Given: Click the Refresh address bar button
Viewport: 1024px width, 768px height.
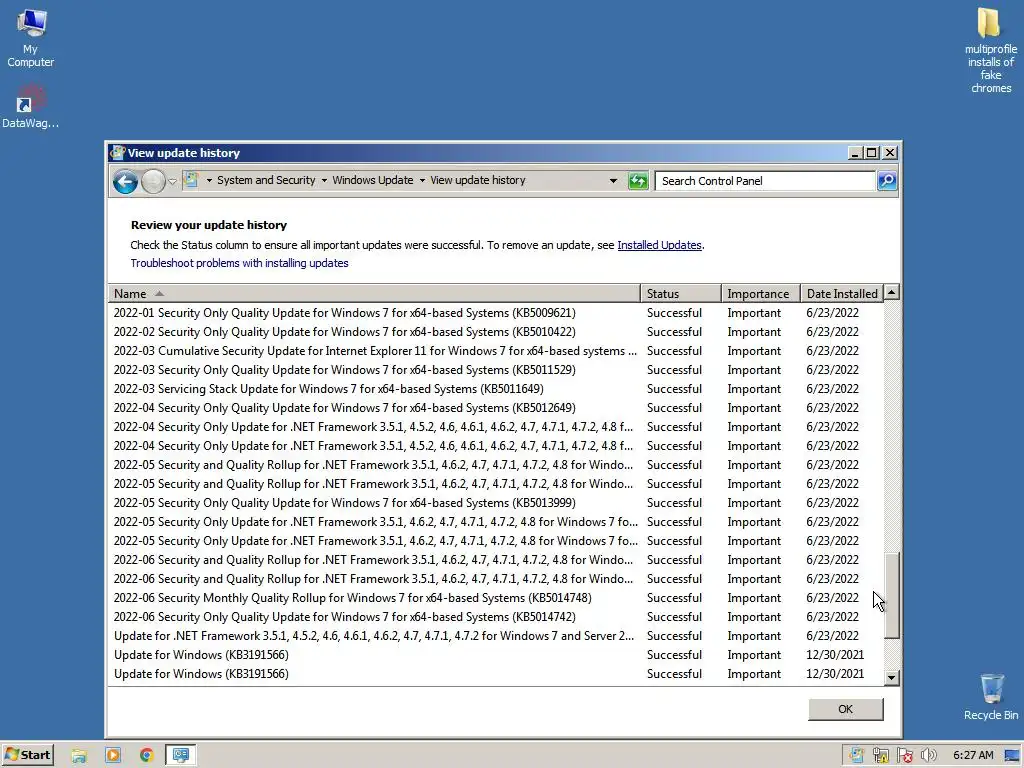Looking at the screenshot, I should (638, 181).
